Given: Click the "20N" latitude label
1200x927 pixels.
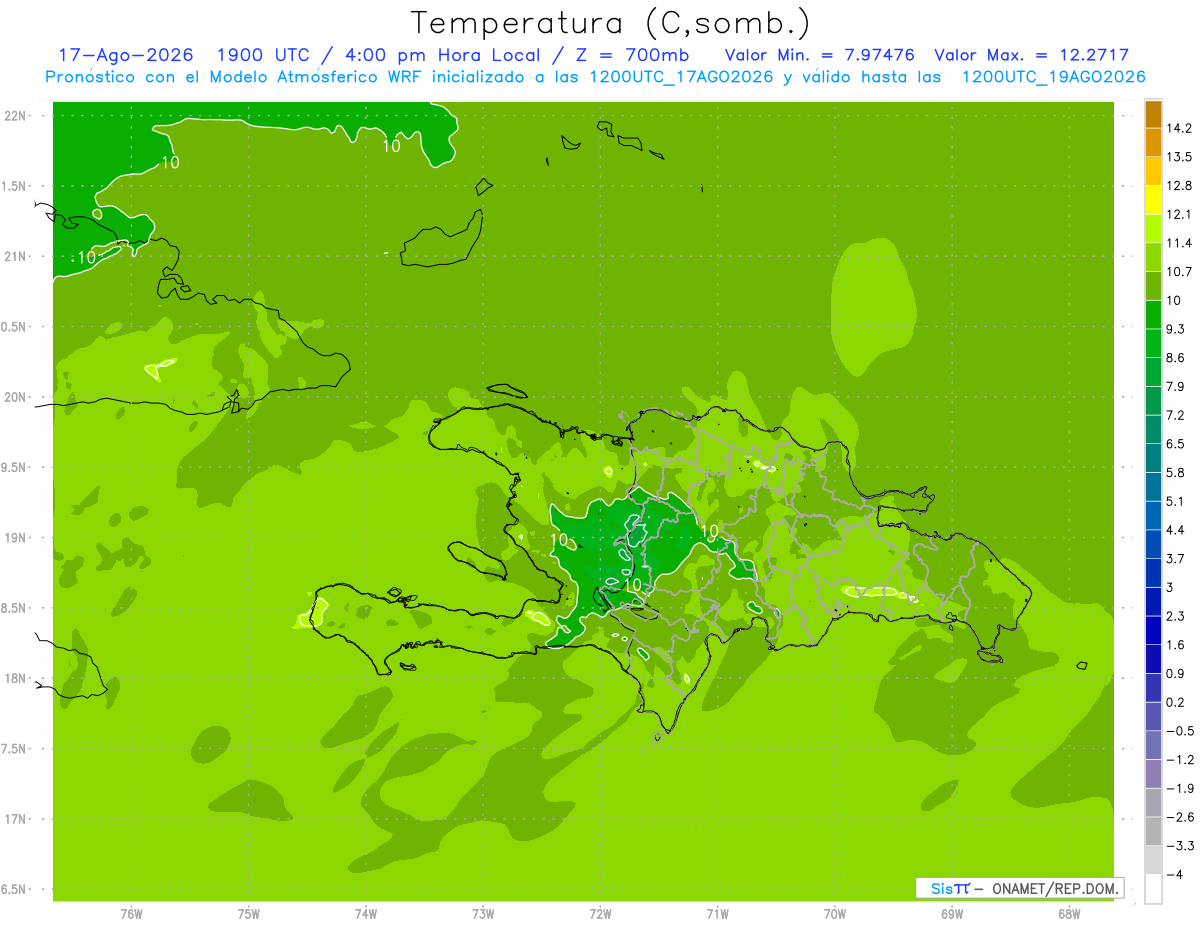Looking at the screenshot, I should click(17, 397).
